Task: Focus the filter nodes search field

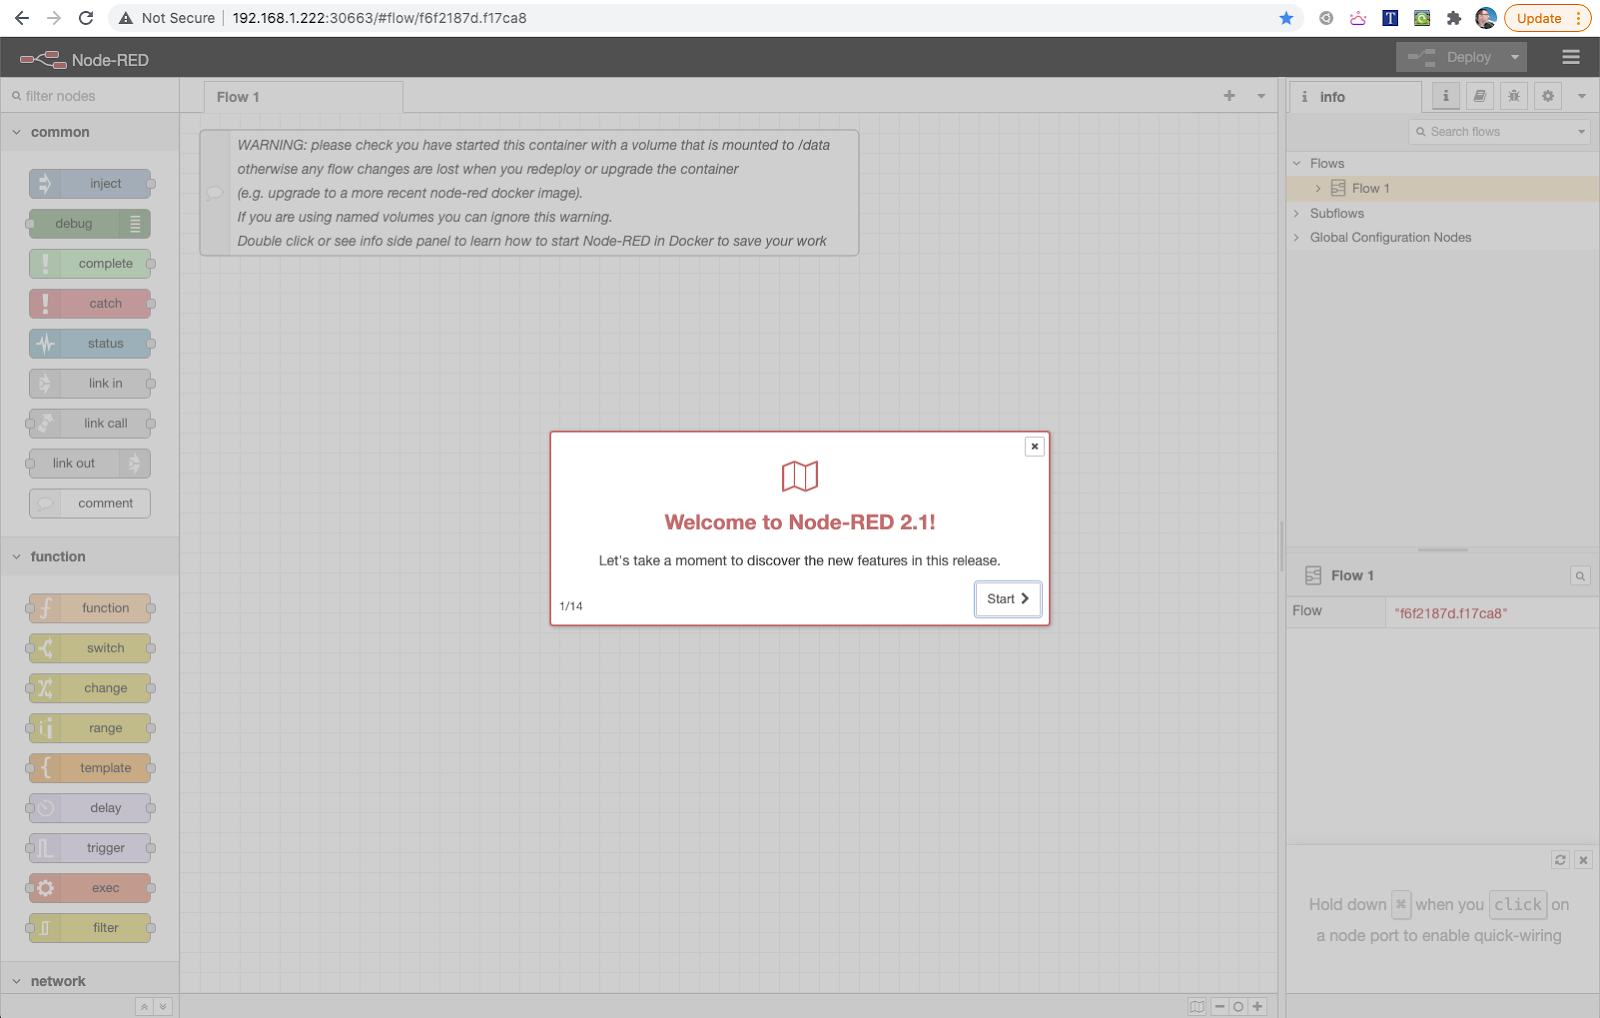Action: 90,96
